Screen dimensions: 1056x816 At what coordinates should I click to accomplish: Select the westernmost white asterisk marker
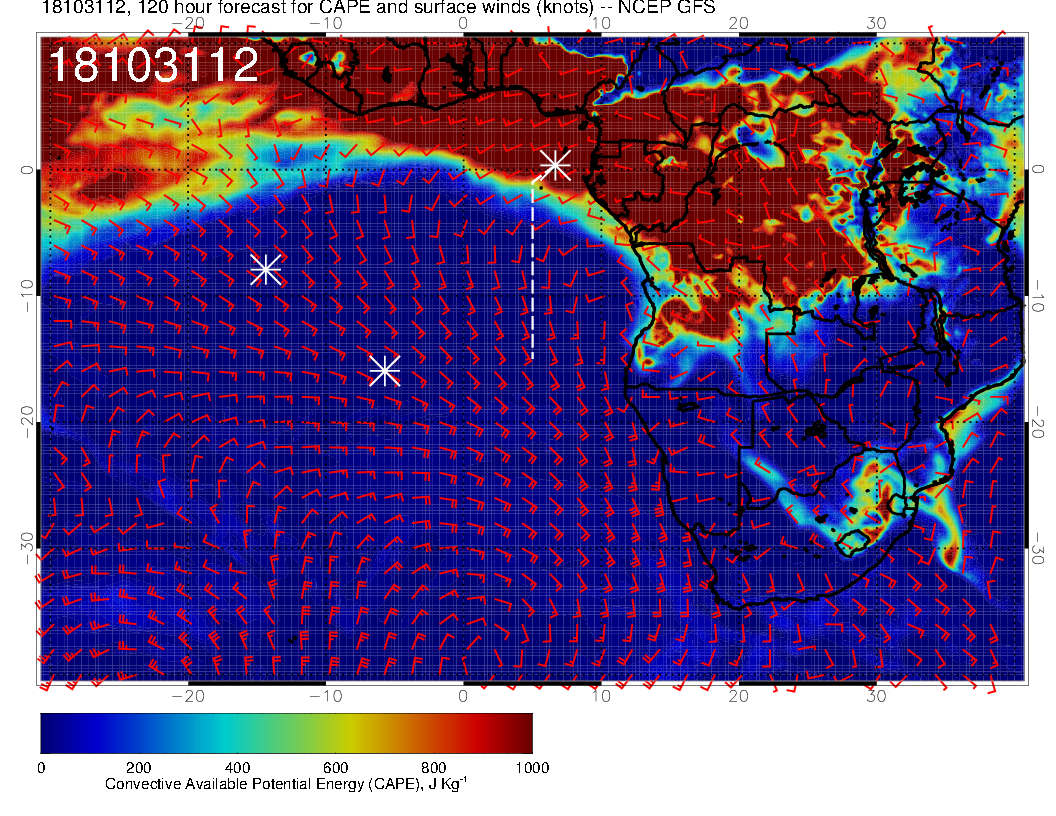coord(265,269)
